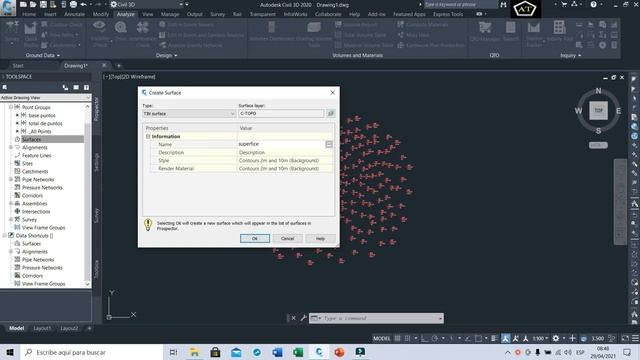
Task: Open Windows Start menu
Action: coord(10,352)
